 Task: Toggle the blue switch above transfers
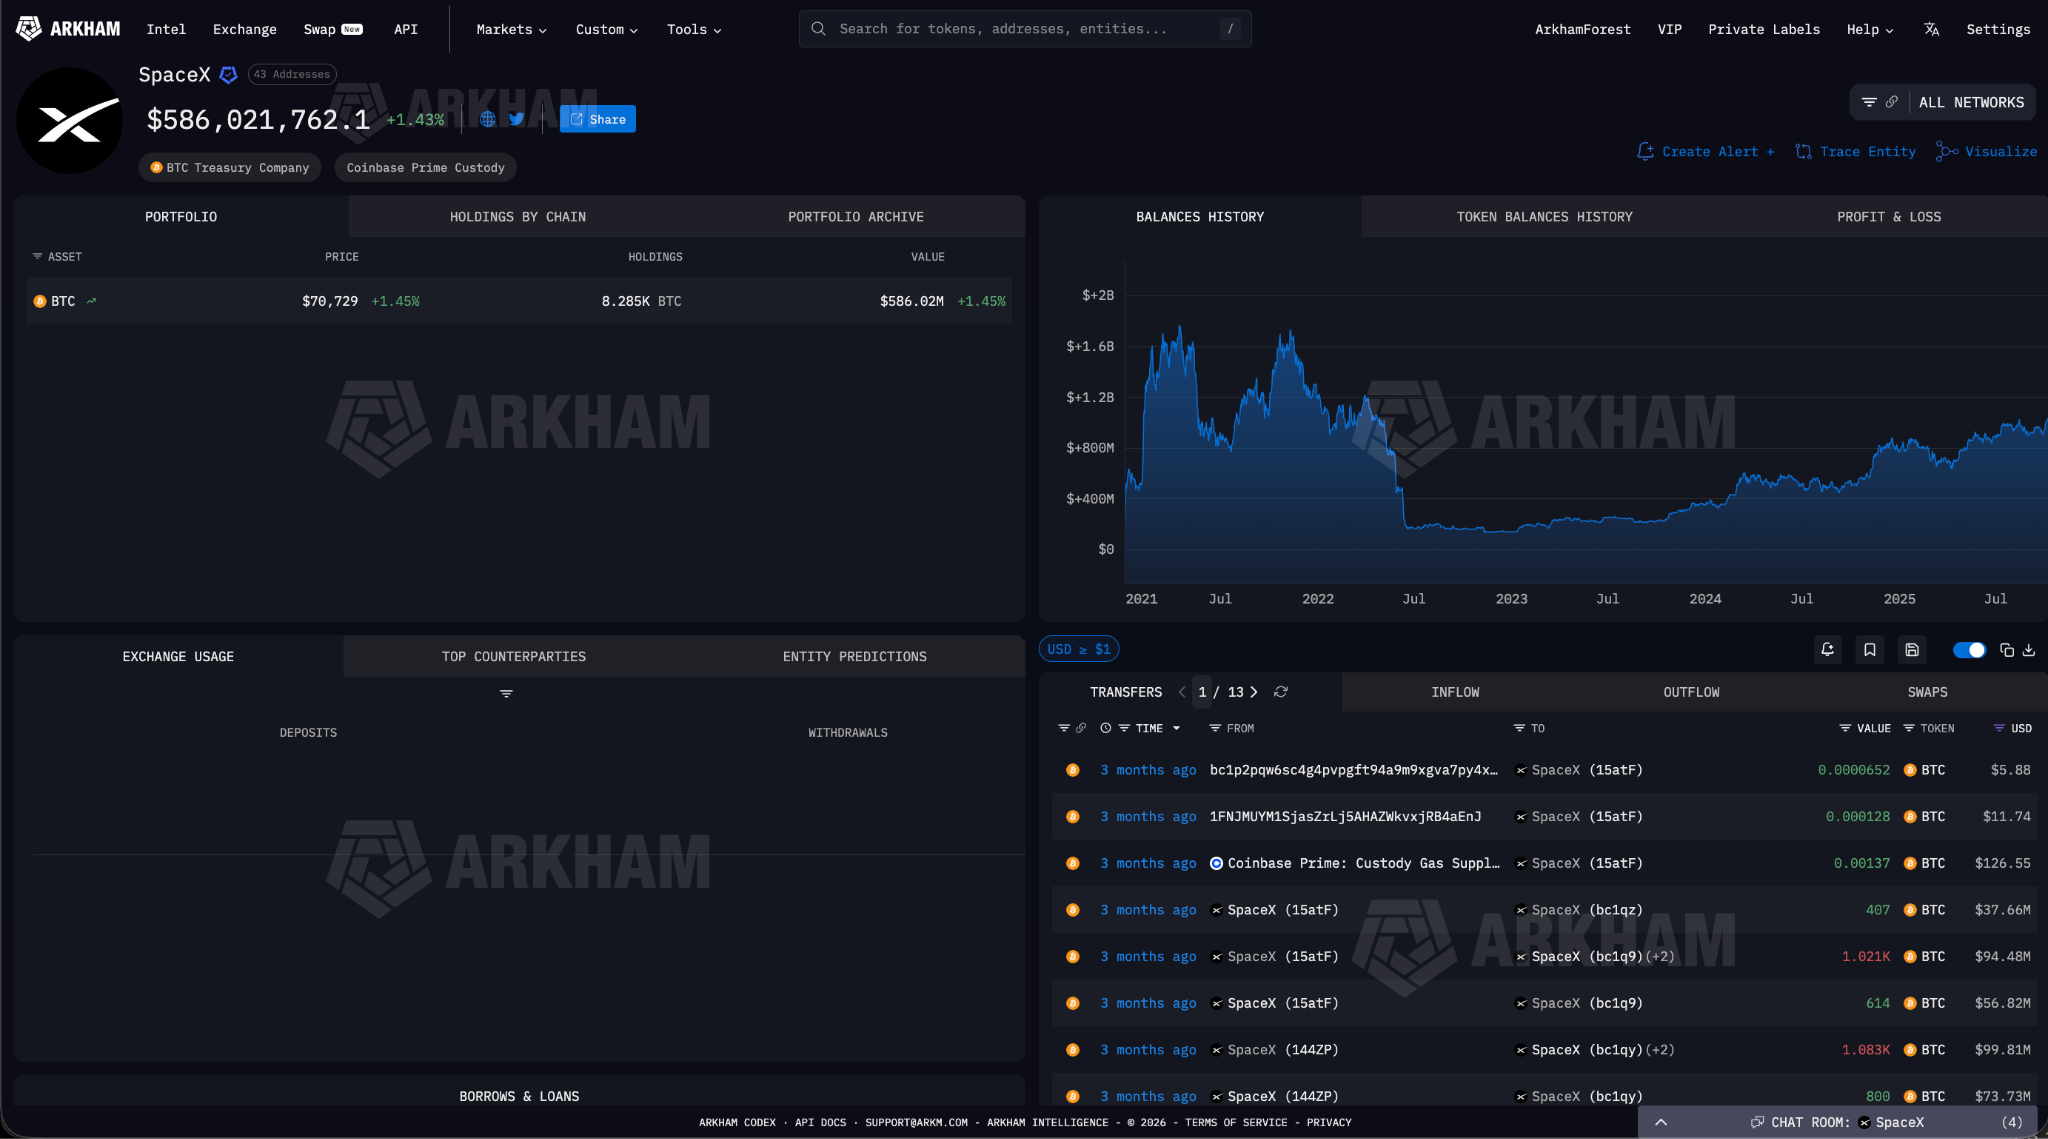1969,650
